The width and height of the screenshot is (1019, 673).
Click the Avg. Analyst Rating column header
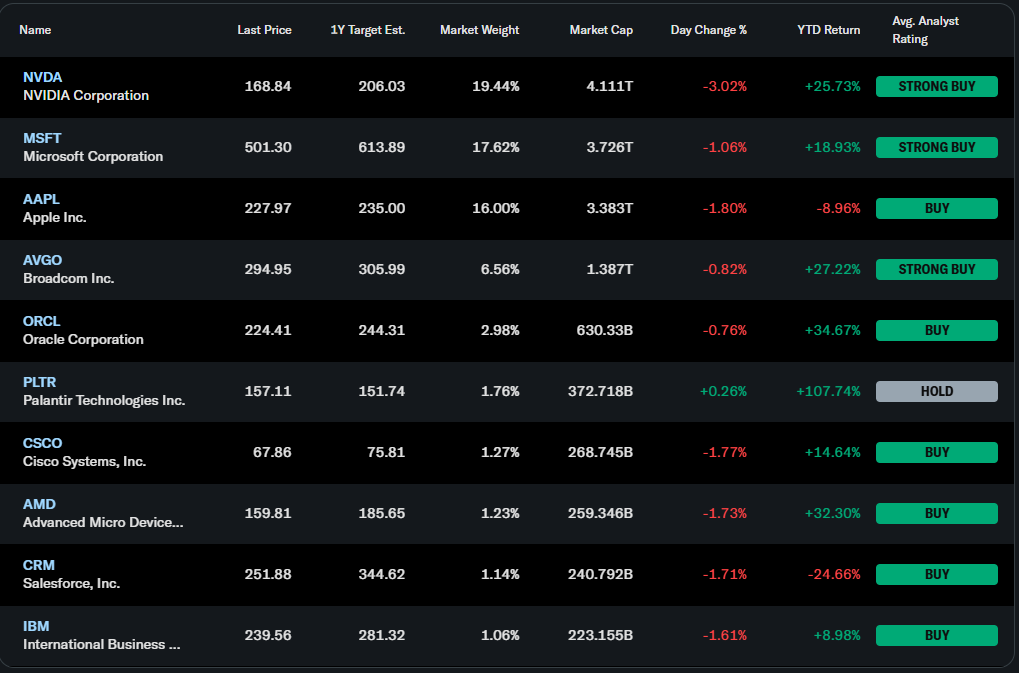pos(925,30)
